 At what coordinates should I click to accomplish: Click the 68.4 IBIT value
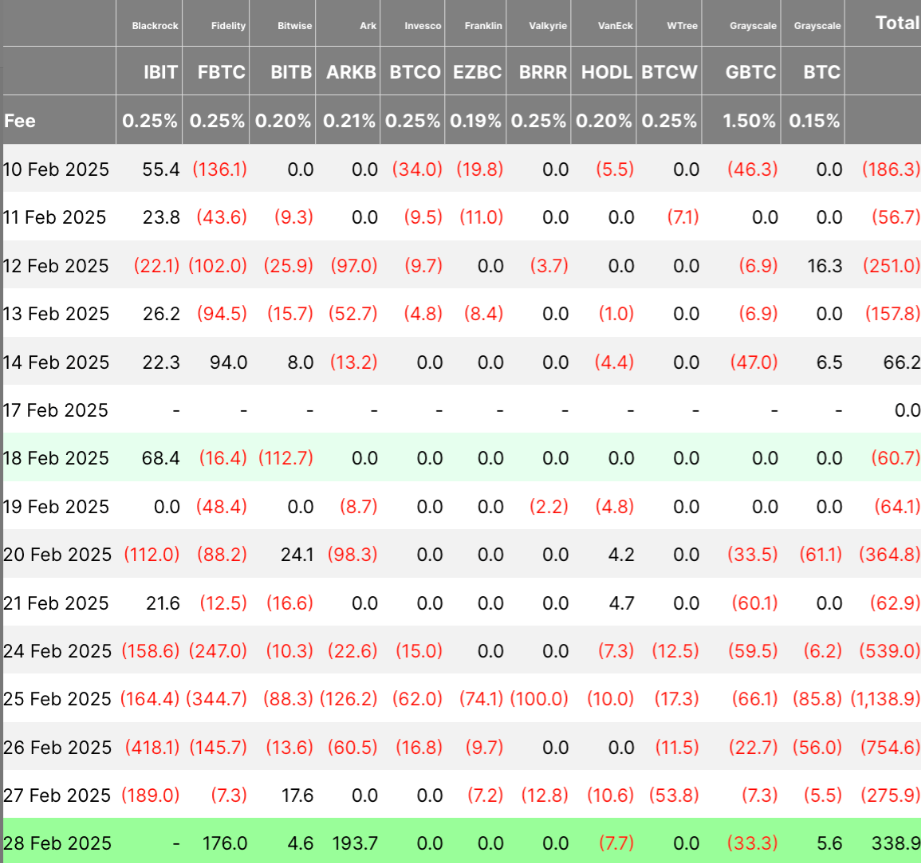[161, 458]
